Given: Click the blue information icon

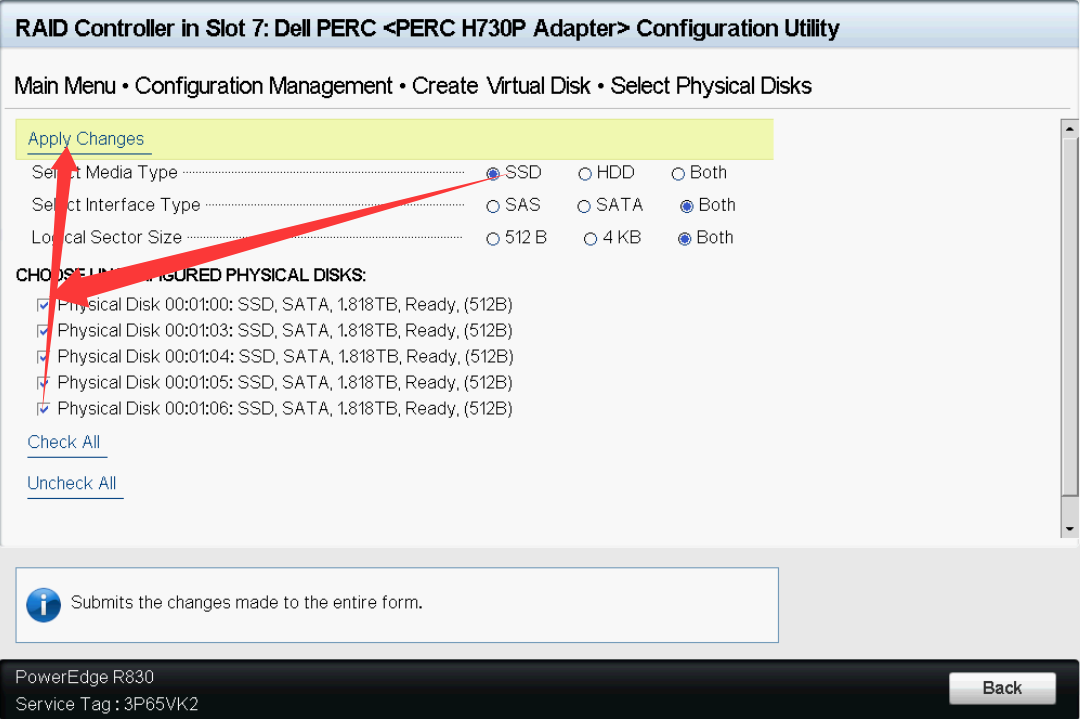Looking at the screenshot, I should (x=44, y=604).
